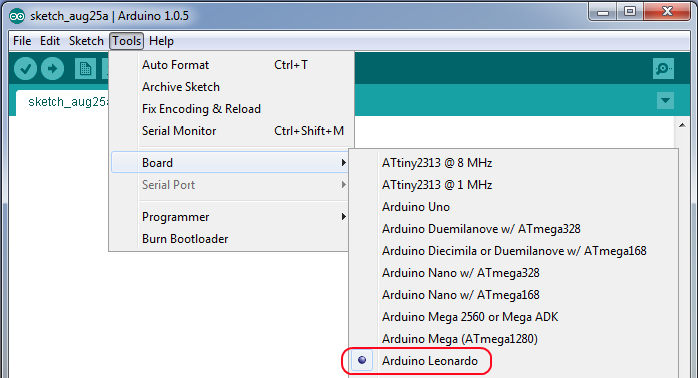Expand the Board submenu
Viewport: 698px width, 378px height.
click(230, 163)
